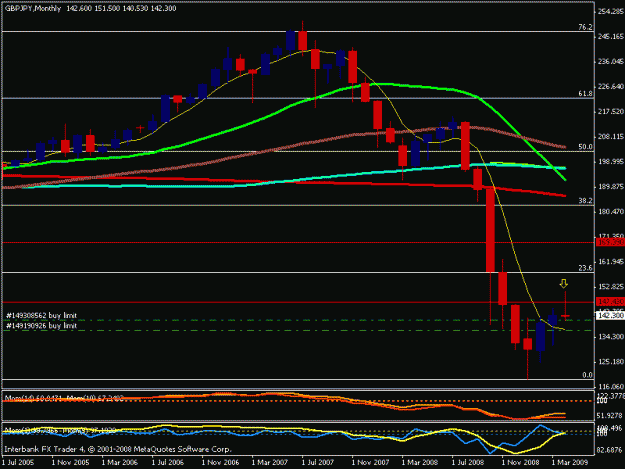Viewport: 625px width, 469px height.
Task: Click the #149308562 buy limit order label
Action: (x=41, y=315)
